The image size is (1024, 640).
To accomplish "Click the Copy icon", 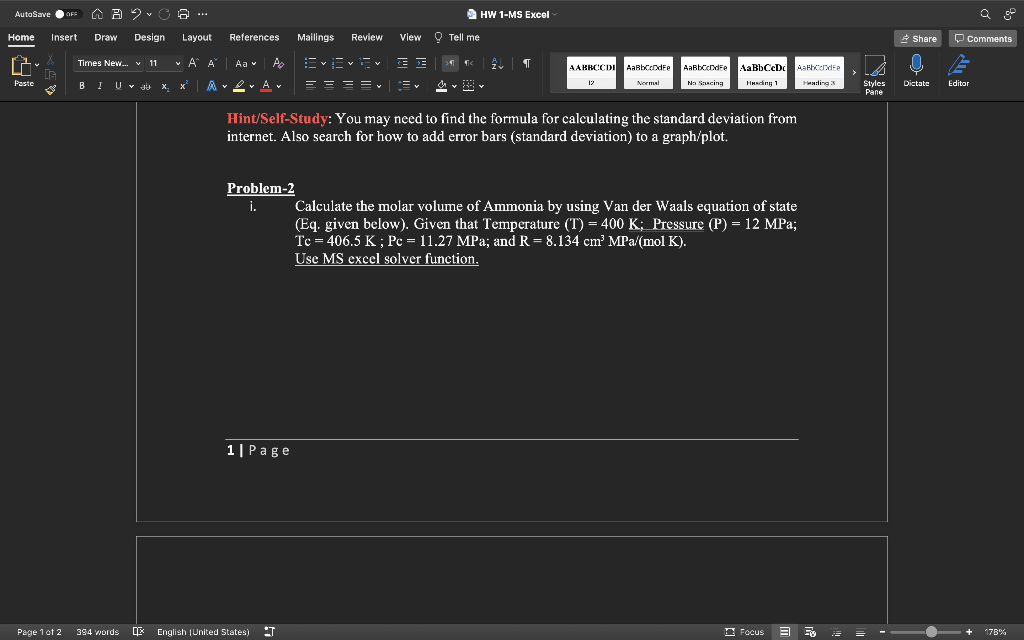I will point(50,74).
